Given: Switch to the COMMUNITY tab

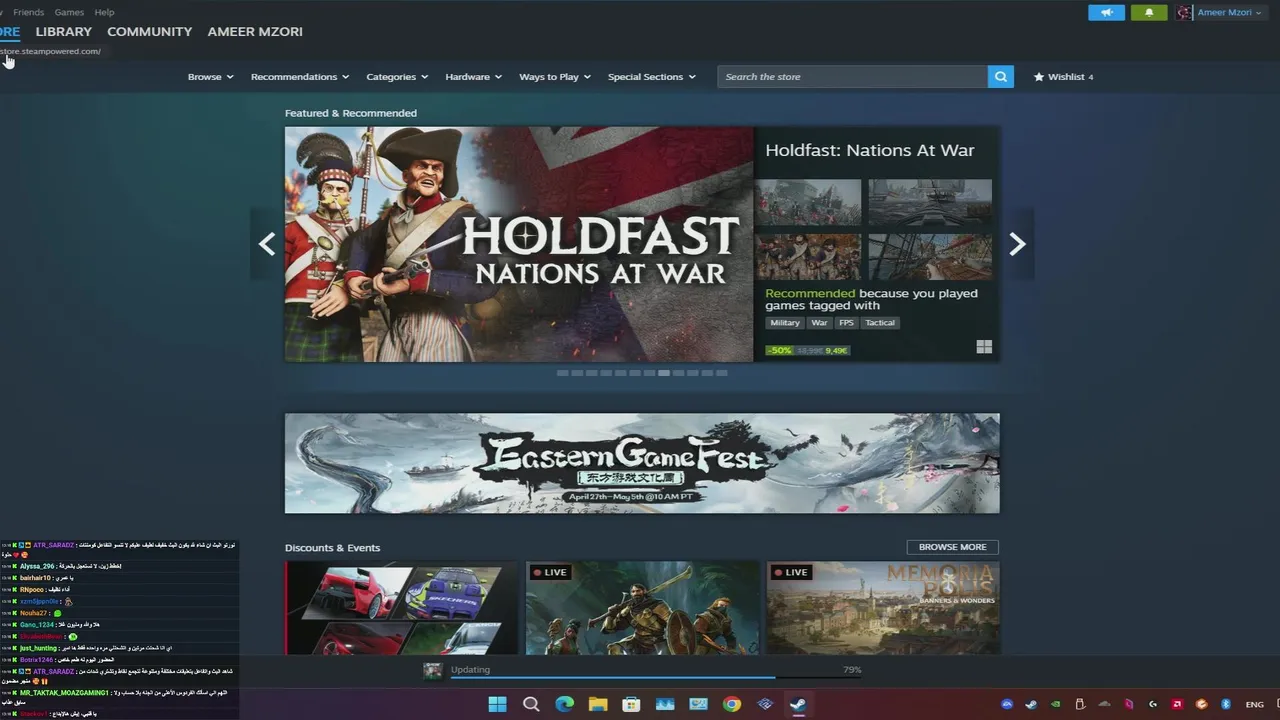Looking at the screenshot, I should pyautogui.click(x=149, y=32).
